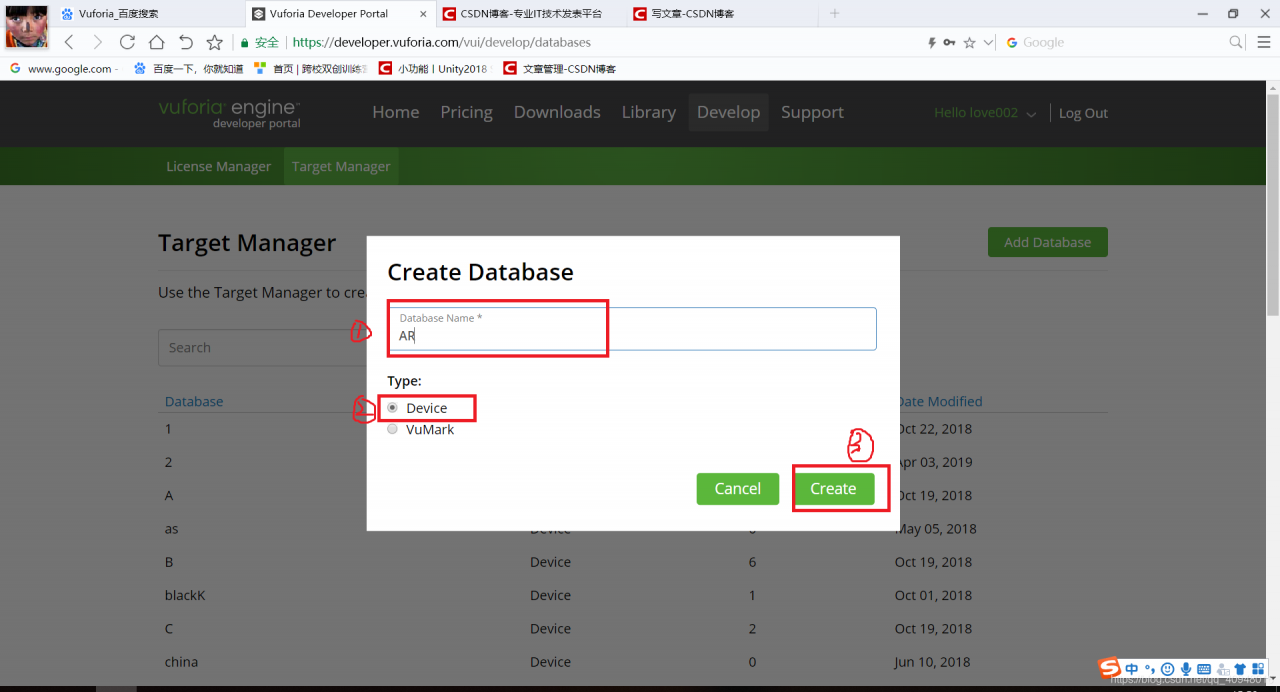The image size is (1280, 692).
Task: Switch to CSDN博客 专业IT技术发表平台 tab
Action: pos(530,14)
